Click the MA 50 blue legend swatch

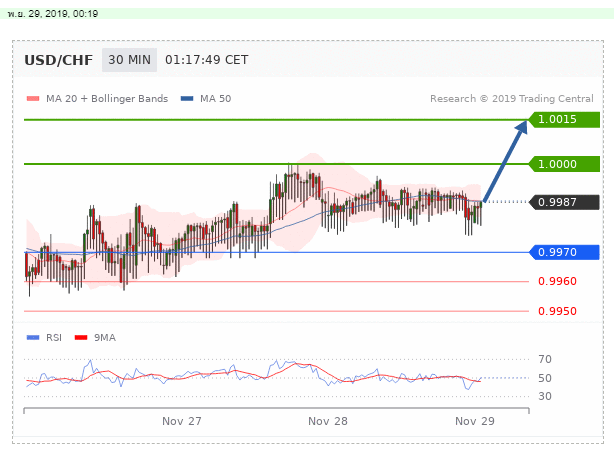(x=187, y=99)
